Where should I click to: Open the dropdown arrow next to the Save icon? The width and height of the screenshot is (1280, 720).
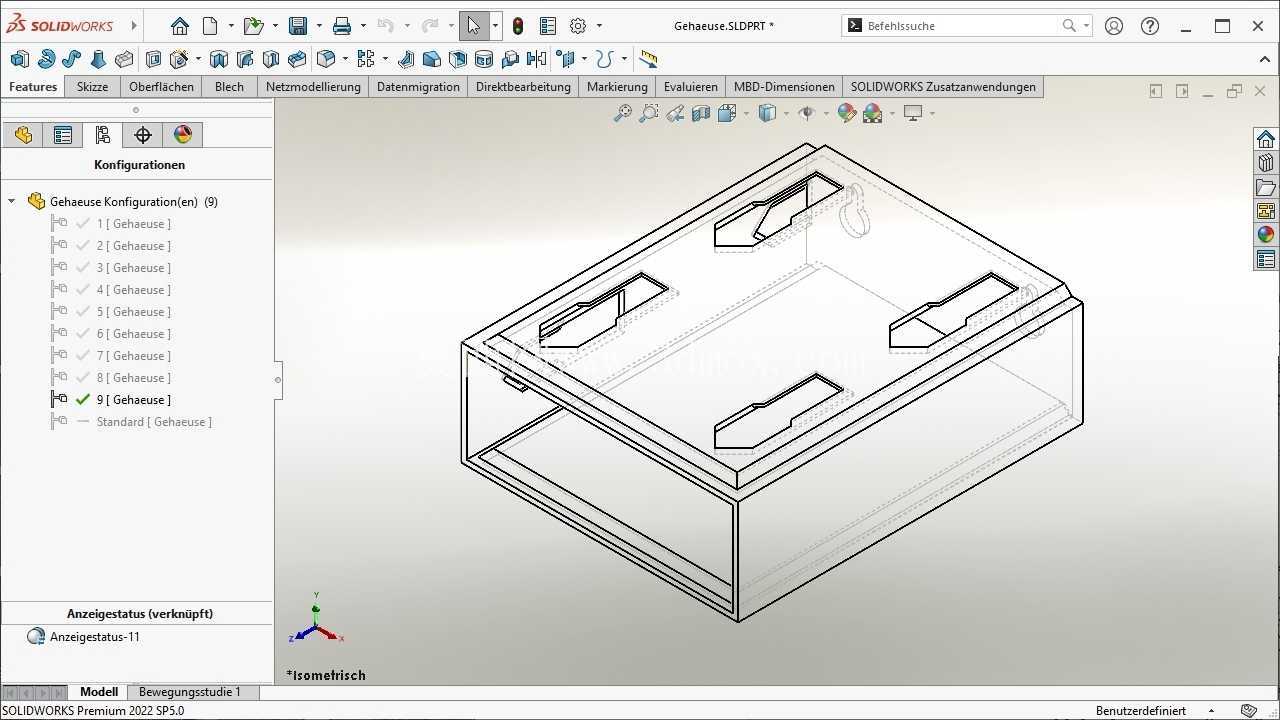318,26
